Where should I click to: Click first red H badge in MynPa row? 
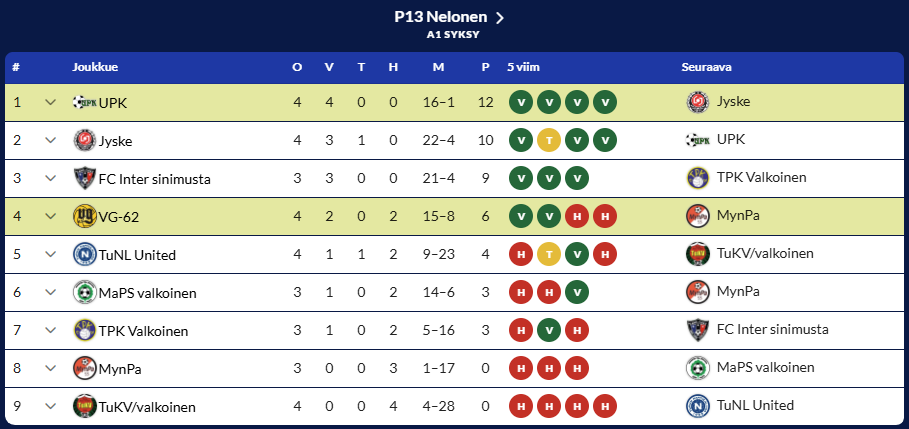(x=521, y=369)
